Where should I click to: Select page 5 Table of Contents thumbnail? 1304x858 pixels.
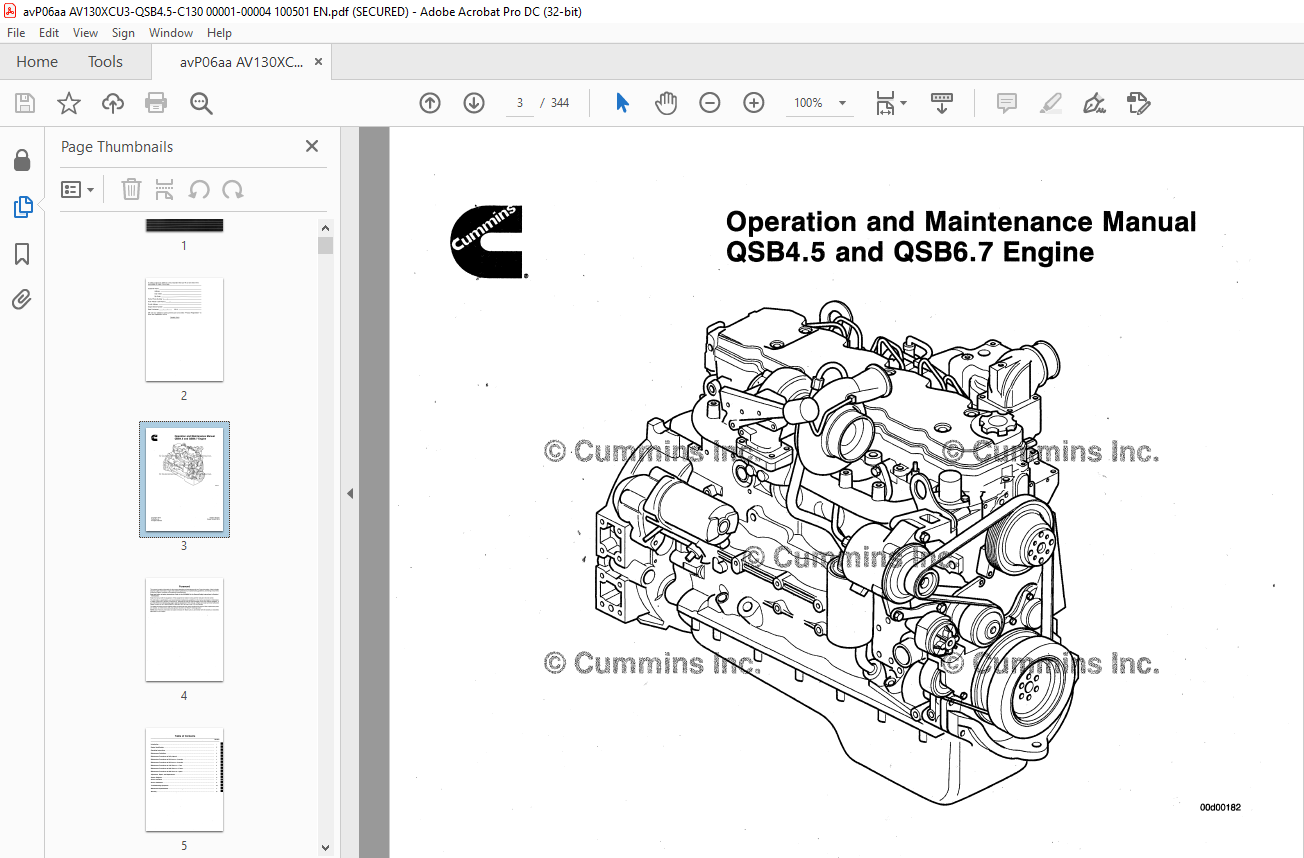tap(184, 779)
